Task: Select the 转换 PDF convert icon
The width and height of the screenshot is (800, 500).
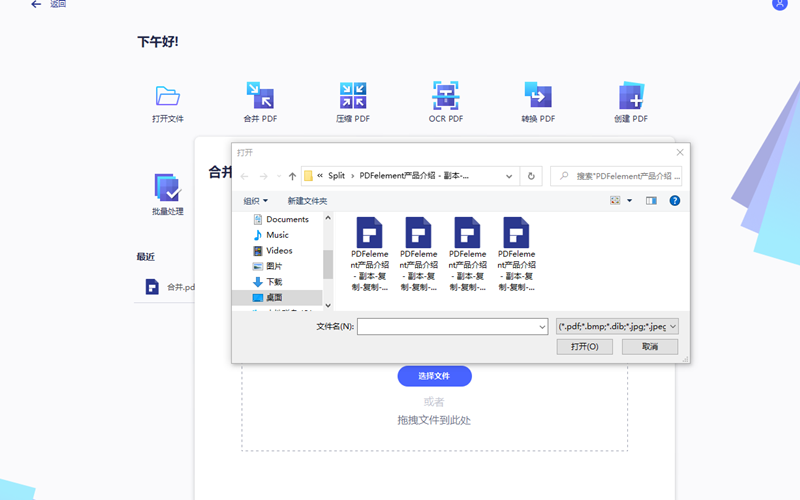Action: (x=538, y=96)
